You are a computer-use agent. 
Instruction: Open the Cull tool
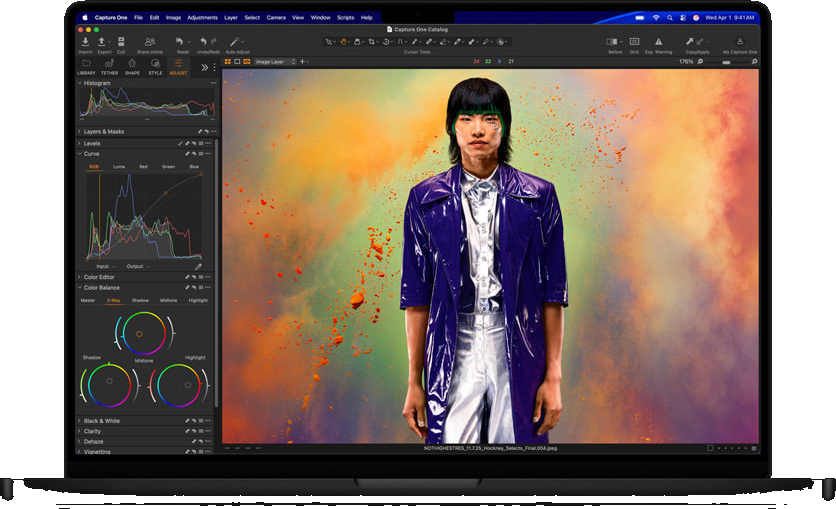pos(121,42)
